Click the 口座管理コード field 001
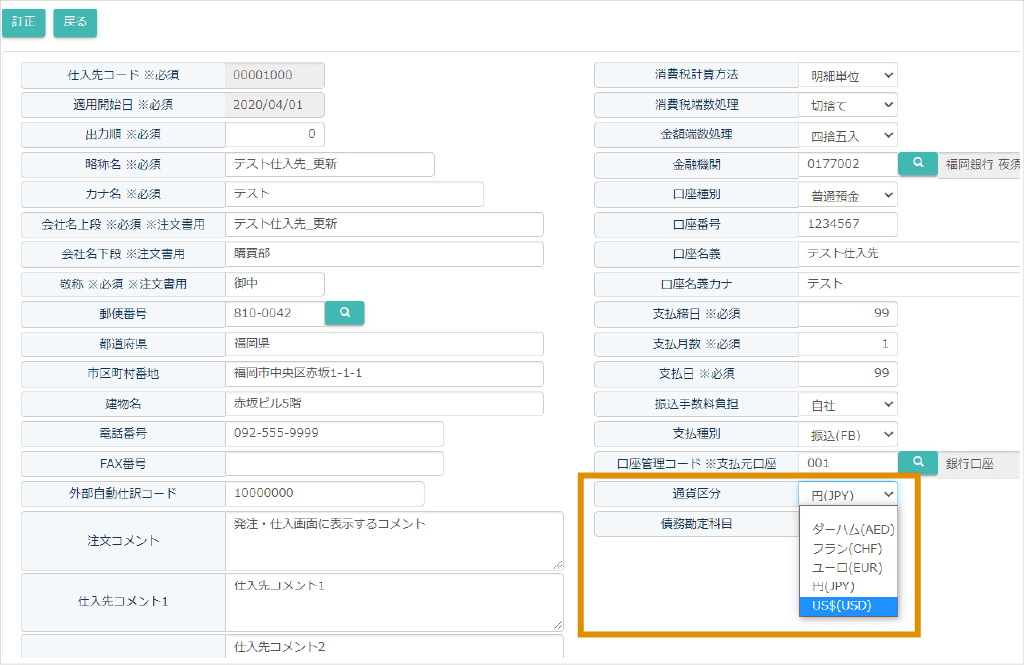Screen dimensions: 1024x665 click(848, 463)
